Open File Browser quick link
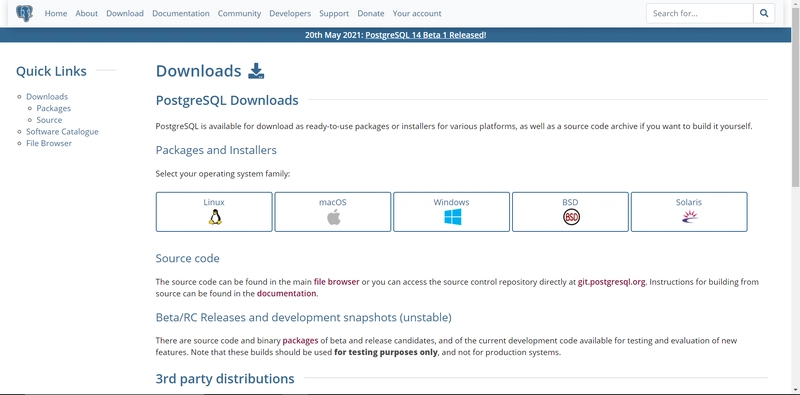The width and height of the screenshot is (800, 395). coord(49,143)
